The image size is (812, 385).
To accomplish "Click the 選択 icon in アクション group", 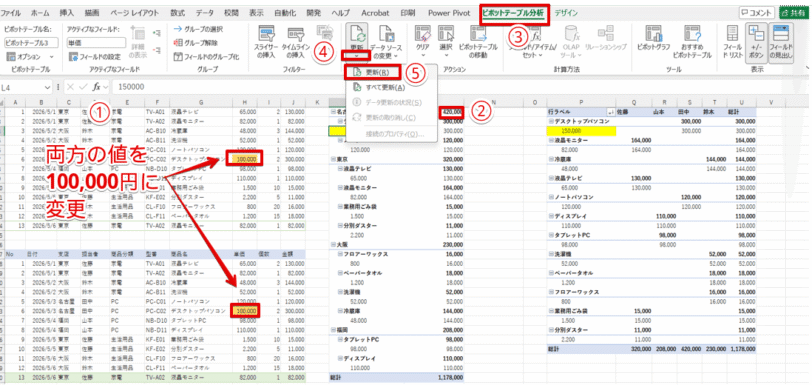I will click(446, 34).
